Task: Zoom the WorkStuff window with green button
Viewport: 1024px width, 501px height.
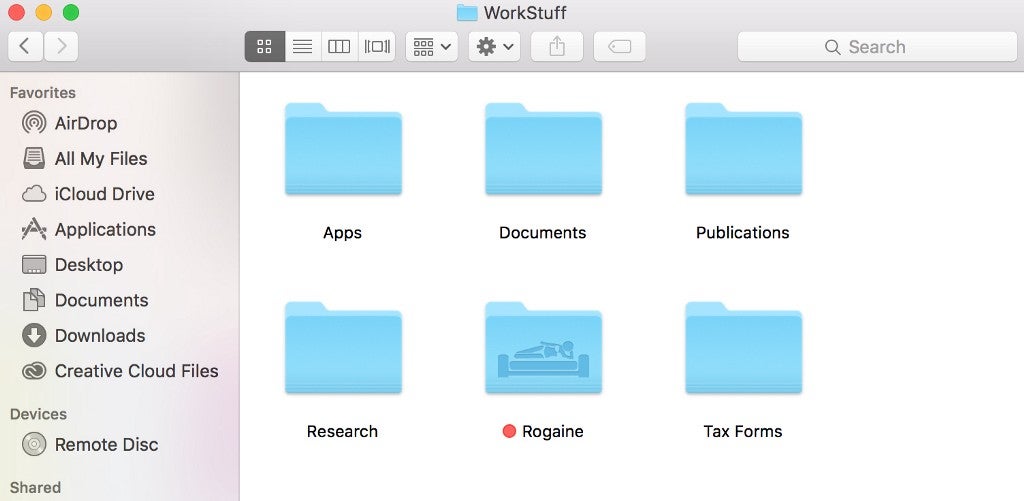Action: [71, 12]
